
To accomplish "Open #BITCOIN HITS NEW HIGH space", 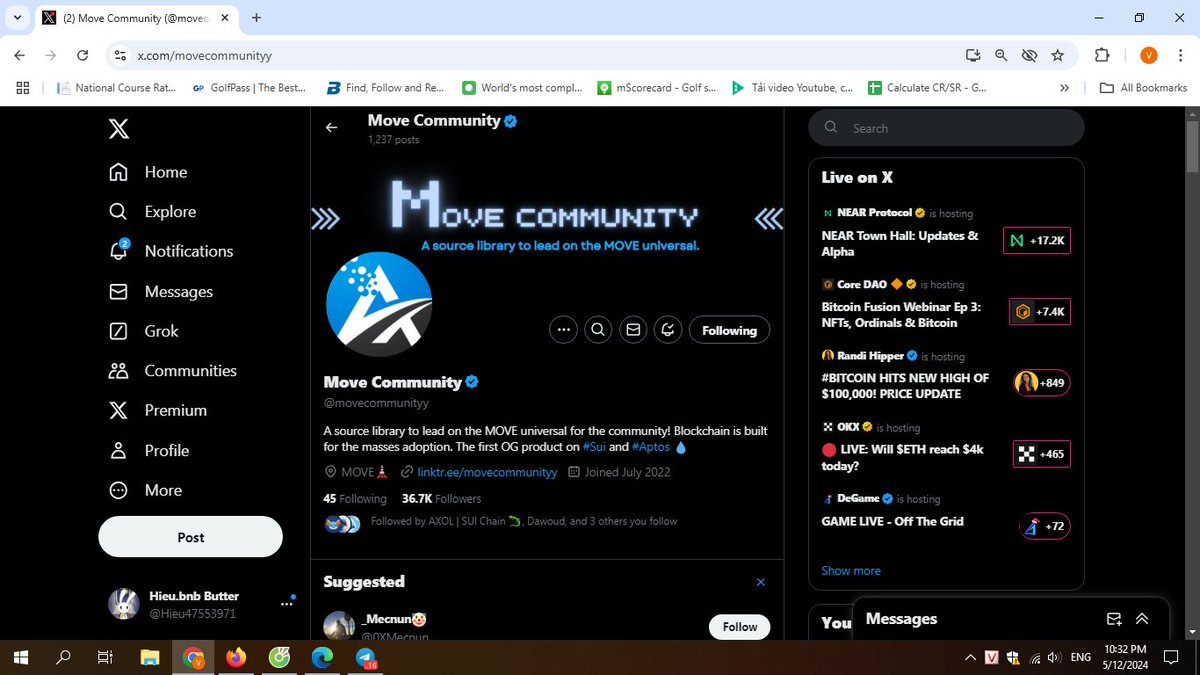I will (x=905, y=386).
